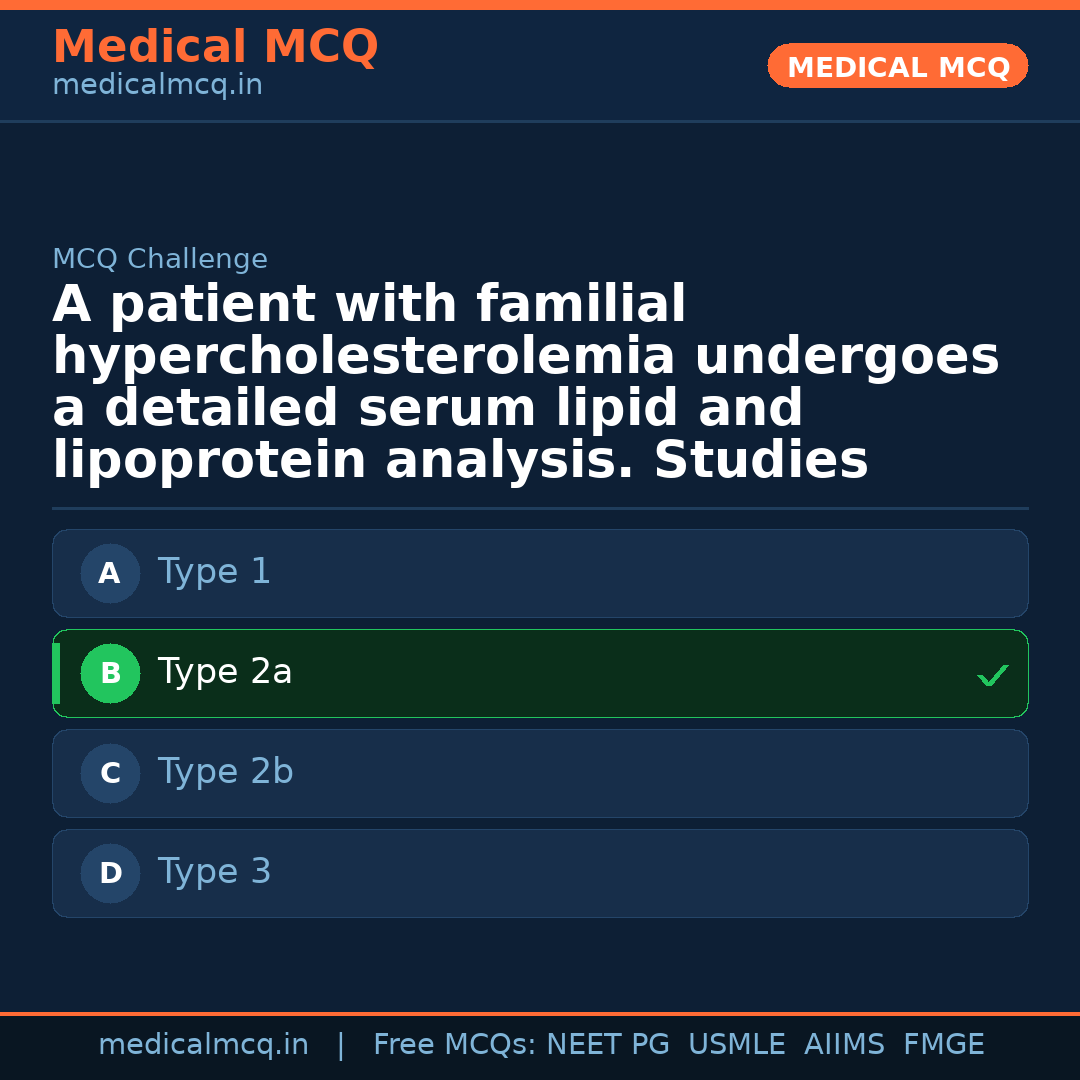Click "Free MCQs:" text in footer
The height and width of the screenshot is (1080, 1080).
(x=455, y=1045)
